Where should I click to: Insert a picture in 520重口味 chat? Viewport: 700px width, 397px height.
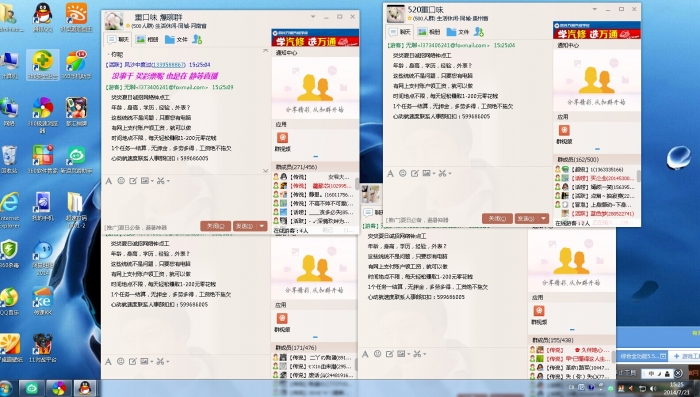(426, 173)
